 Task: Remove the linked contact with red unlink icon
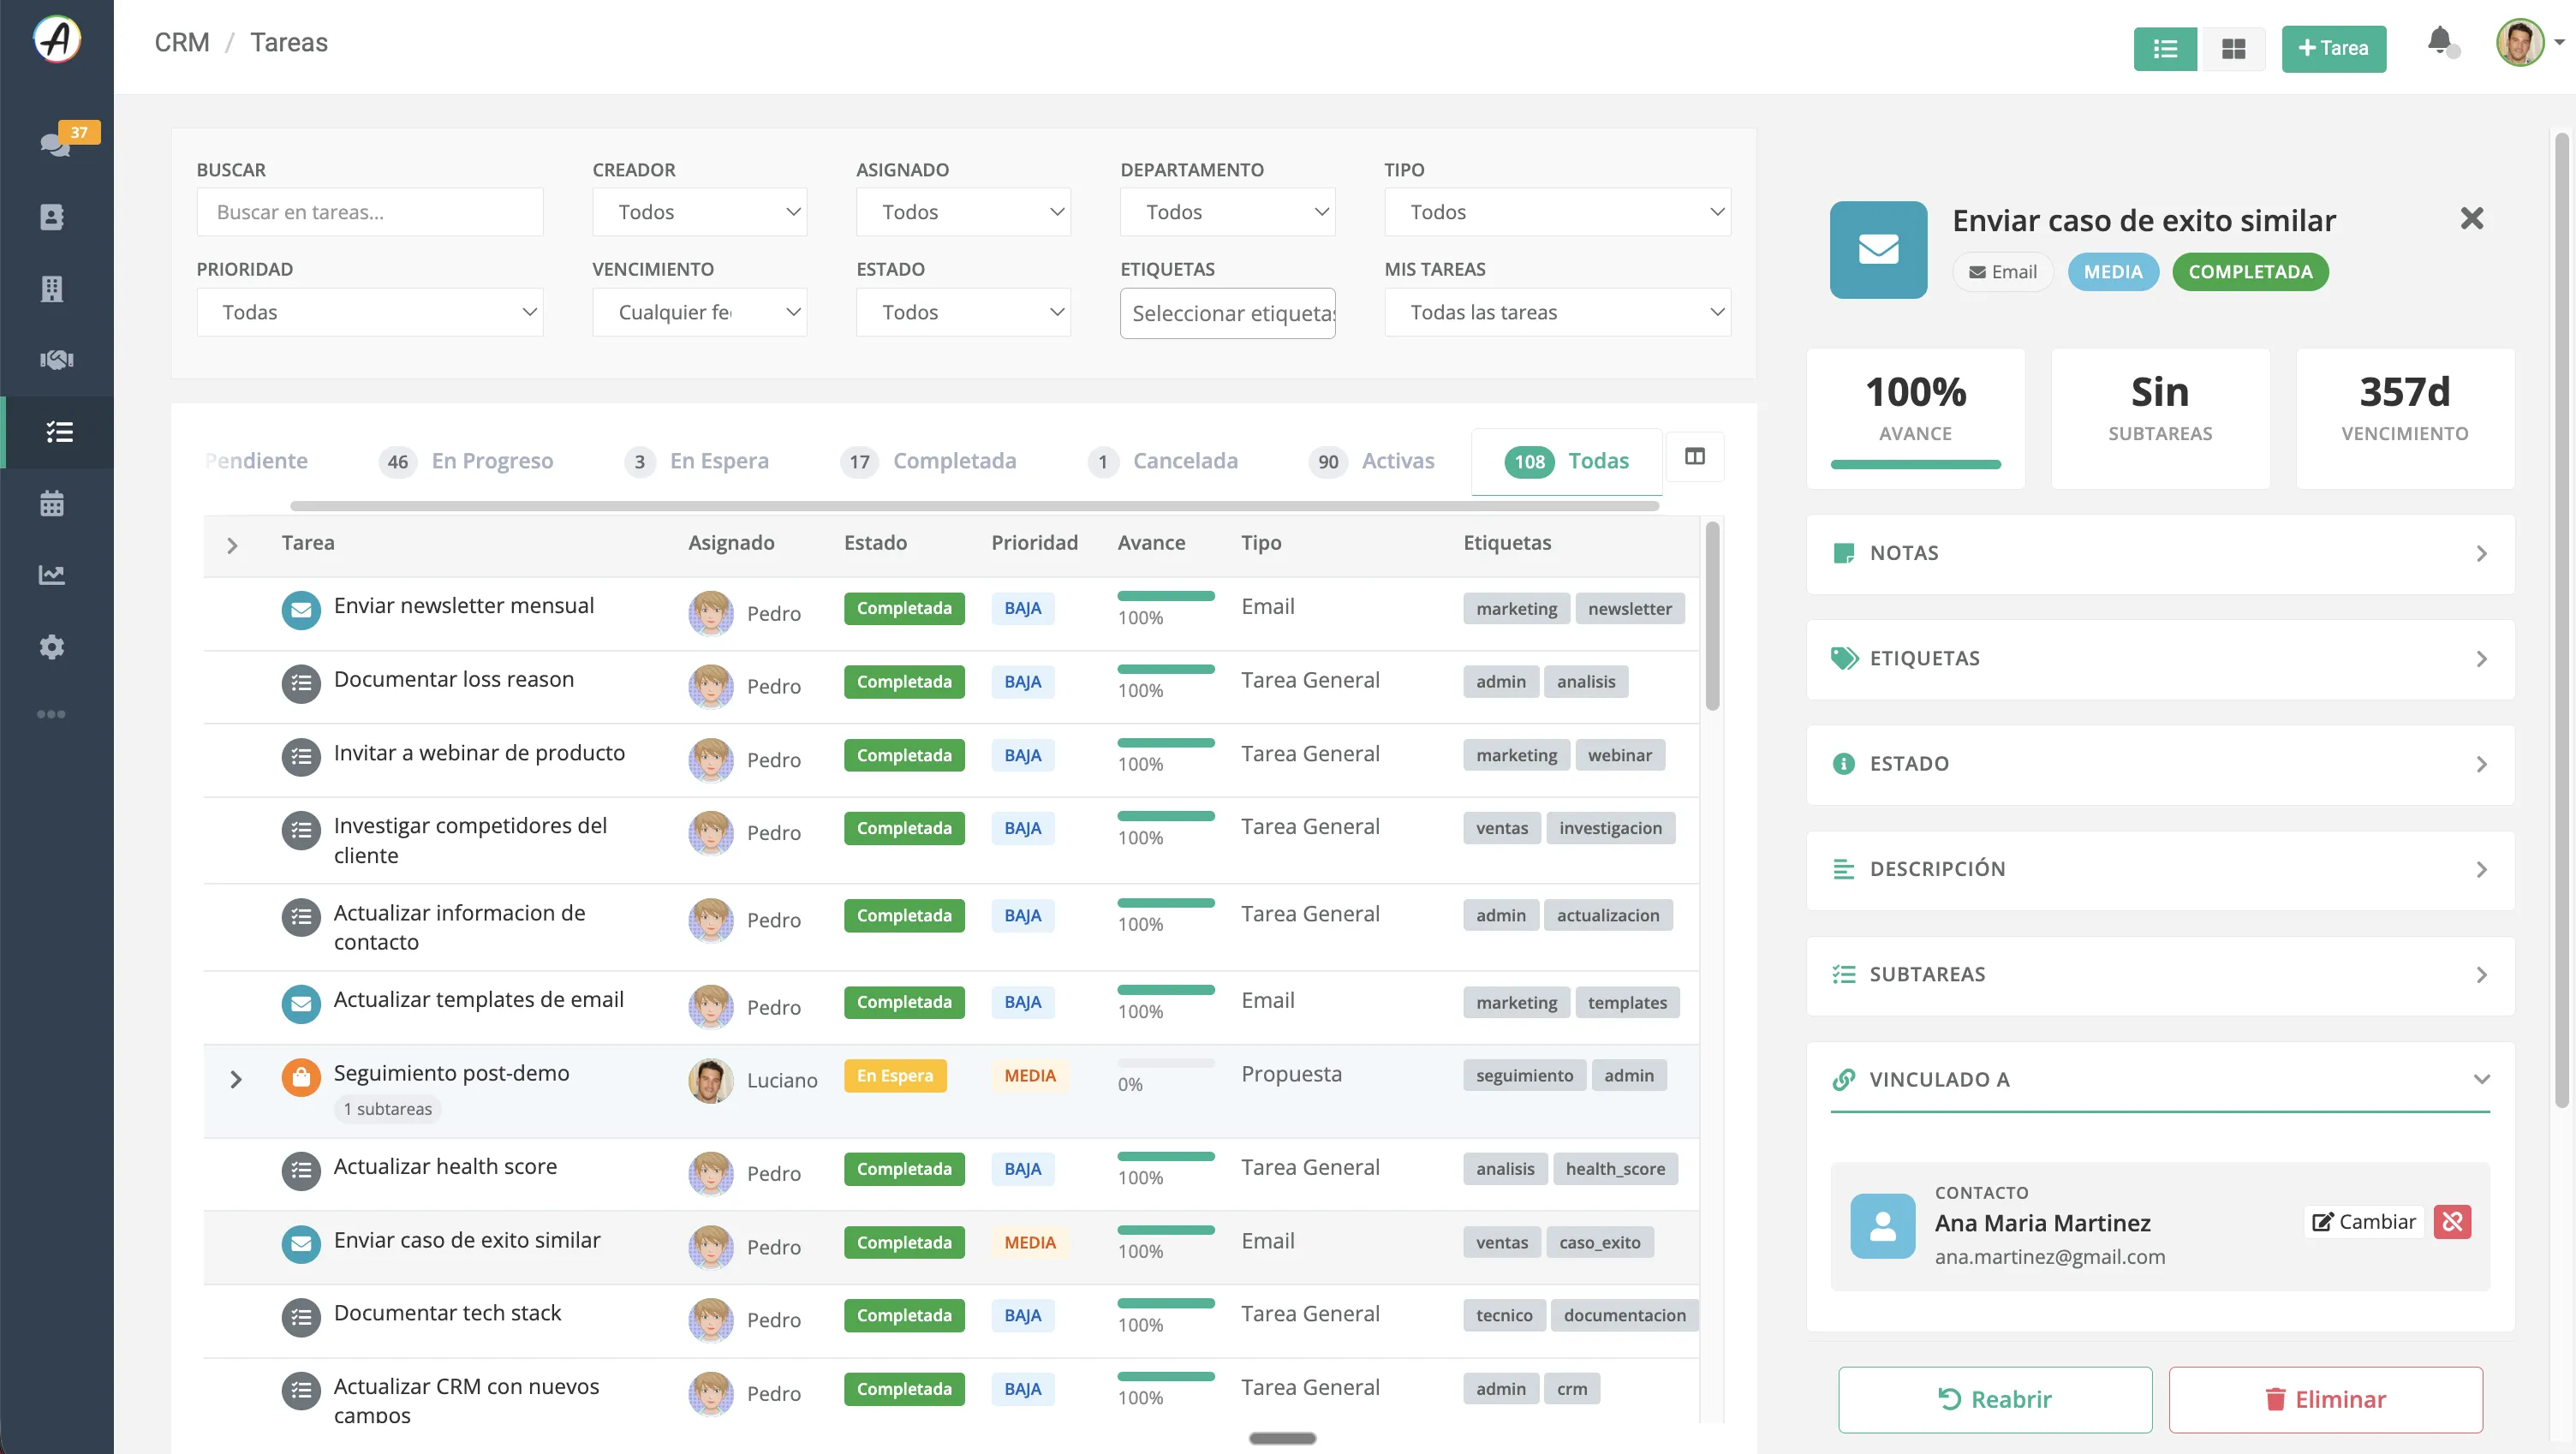pos(2452,1221)
